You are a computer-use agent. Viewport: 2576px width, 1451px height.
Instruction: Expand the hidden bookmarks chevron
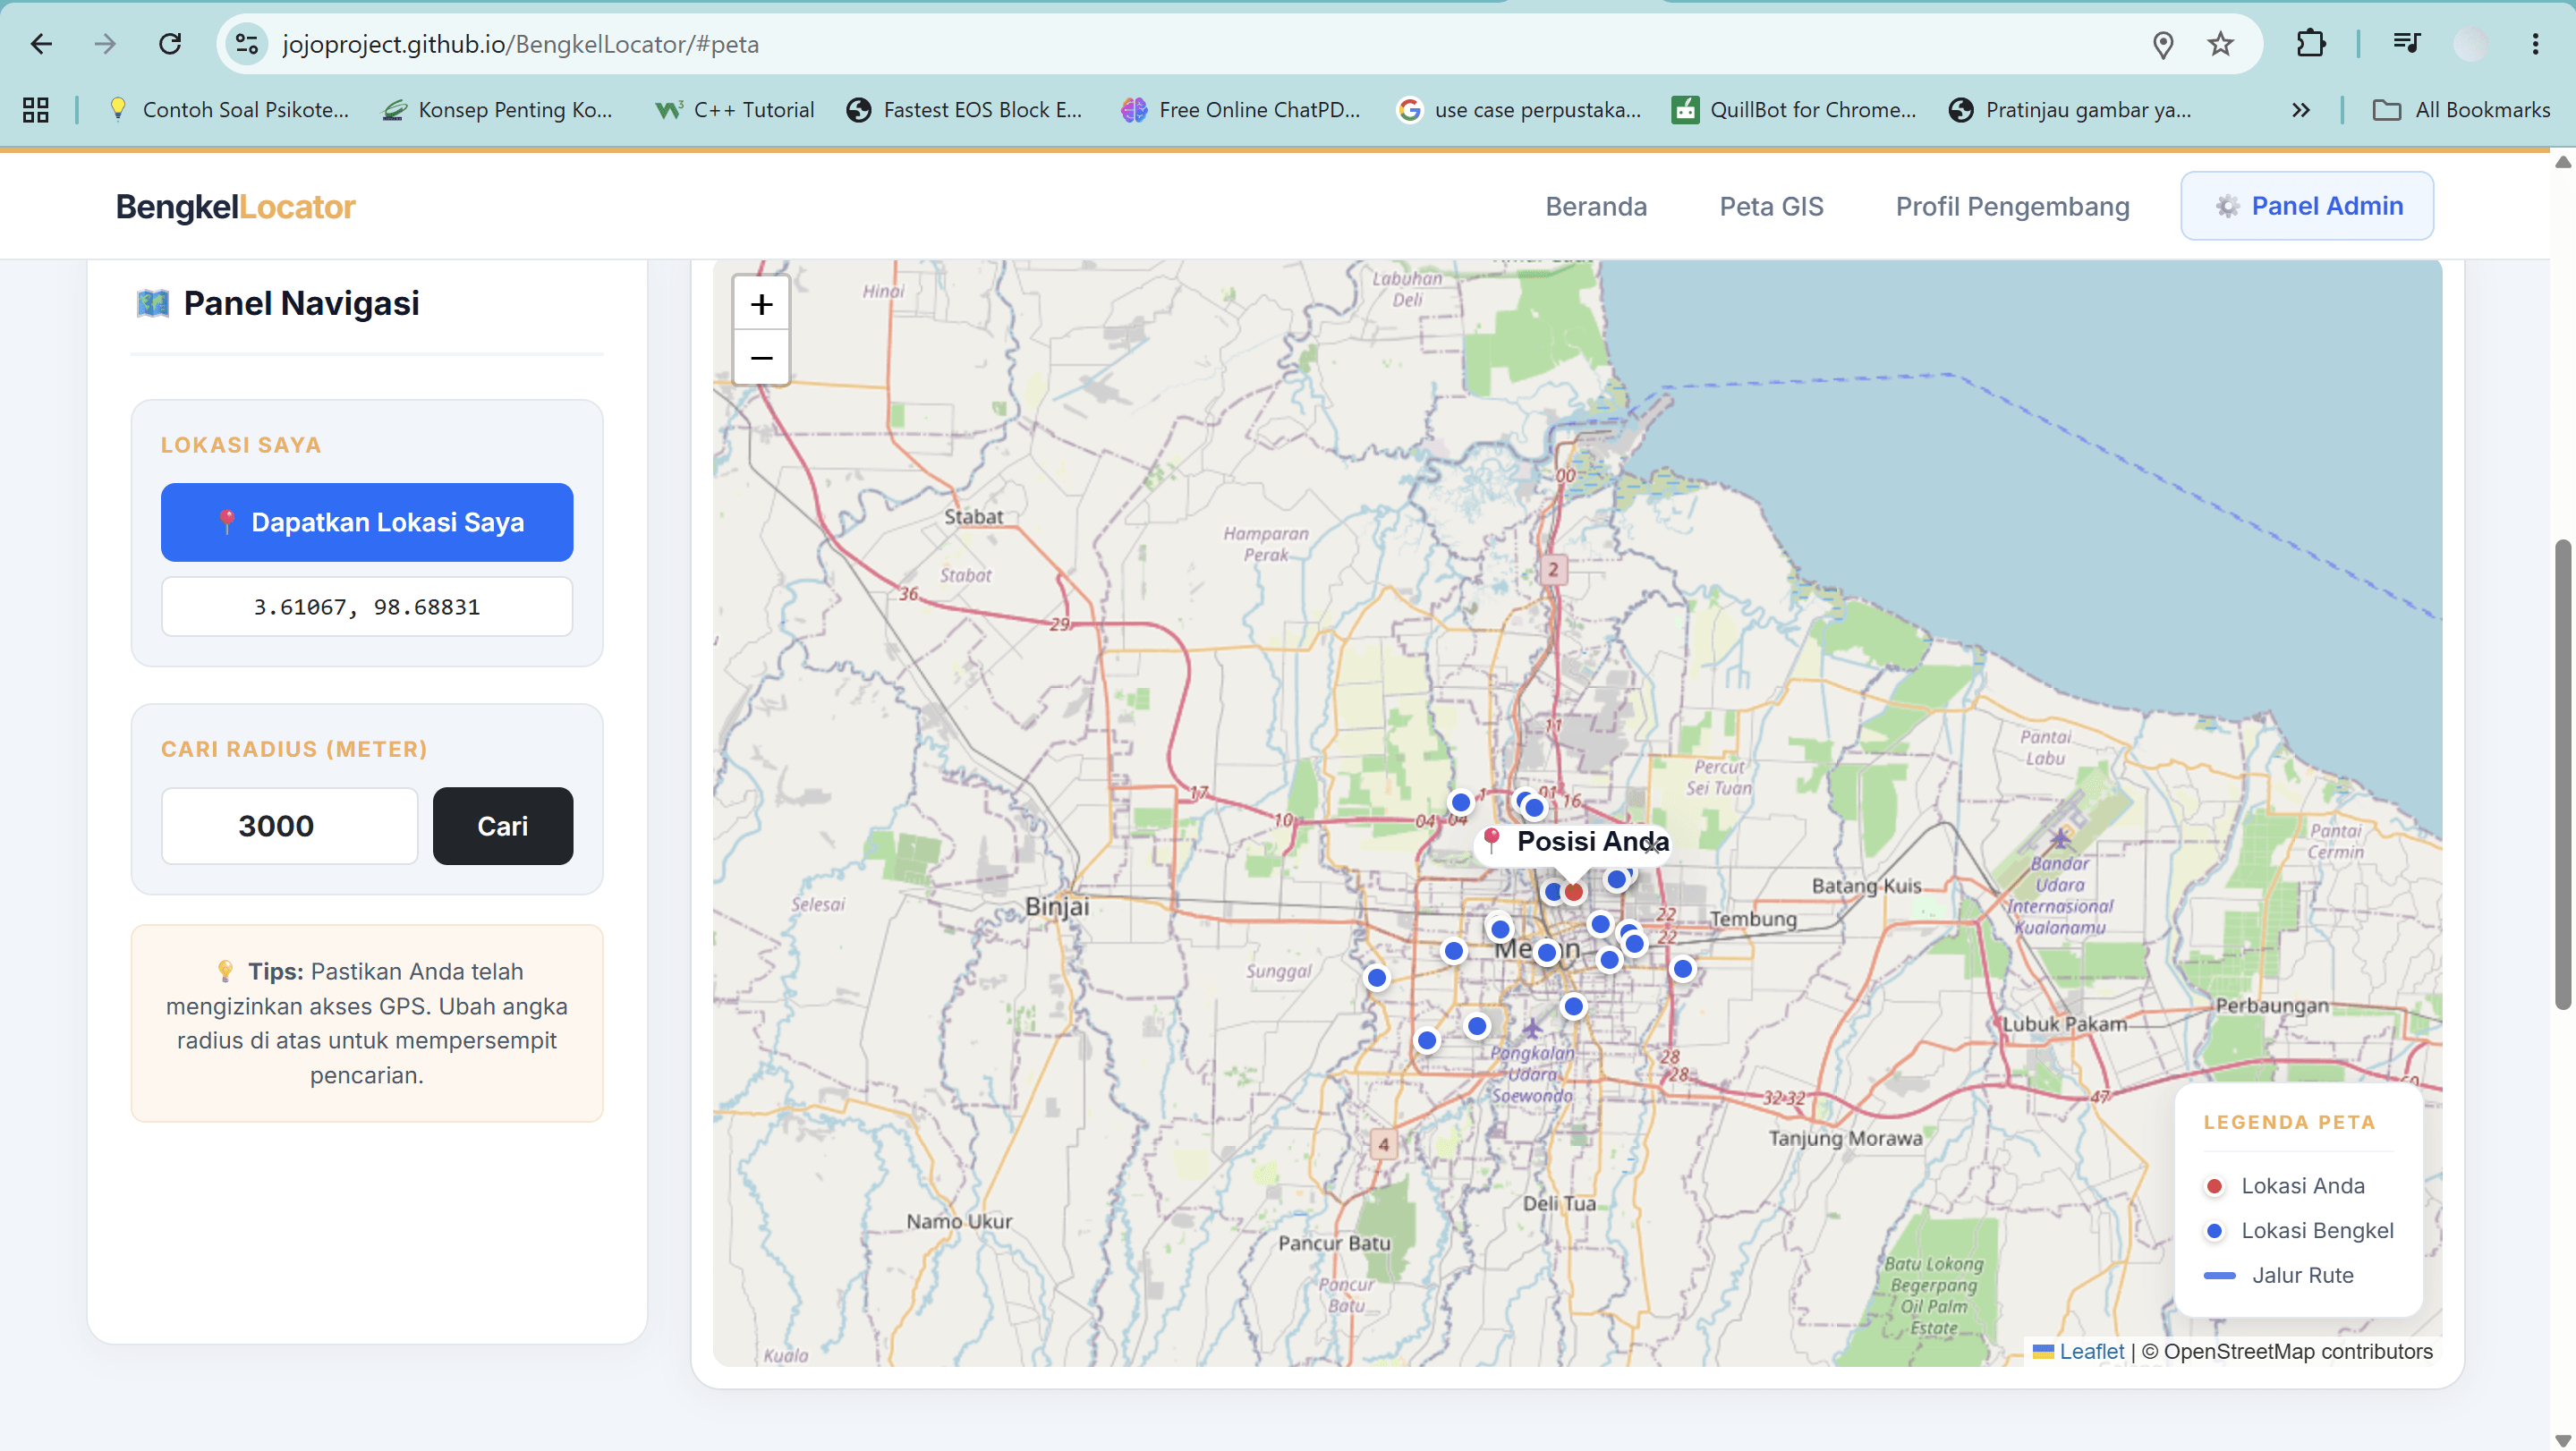[x=2301, y=110]
